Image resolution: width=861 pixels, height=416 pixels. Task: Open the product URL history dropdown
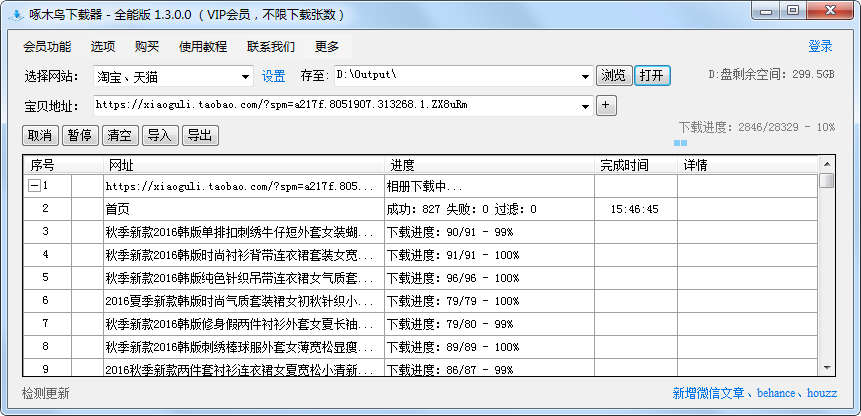pos(586,105)
